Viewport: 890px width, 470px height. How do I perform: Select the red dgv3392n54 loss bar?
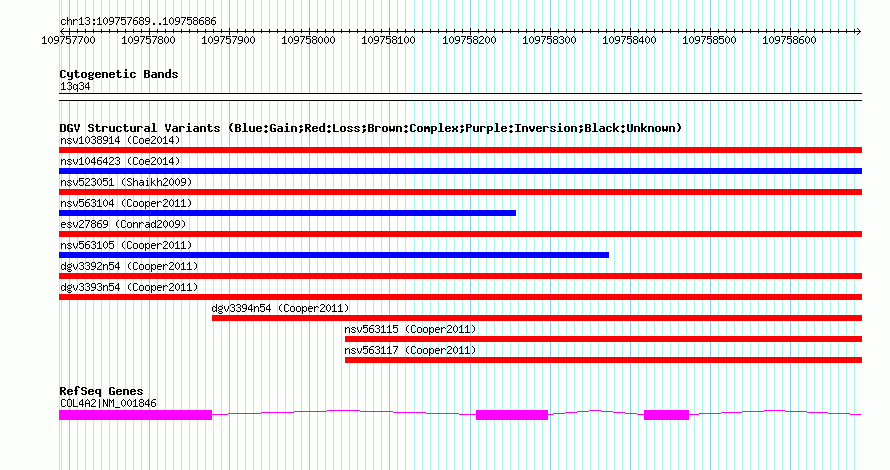(460, 276)
